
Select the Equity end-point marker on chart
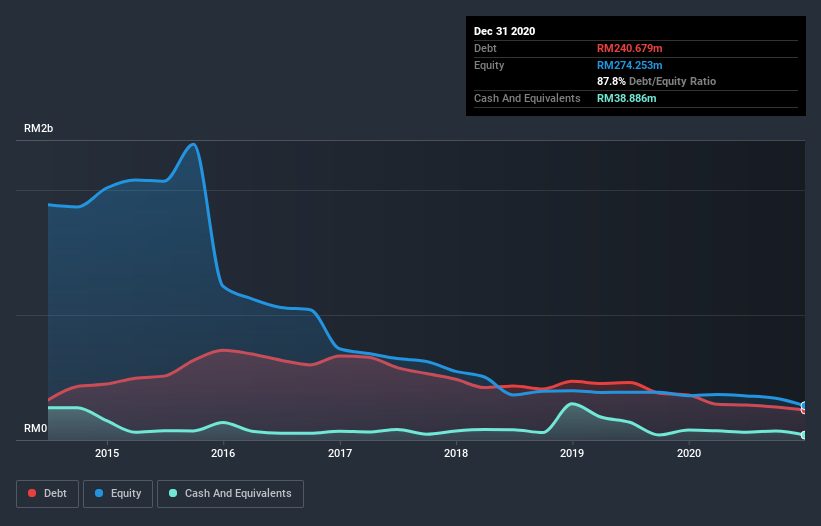(804, 406)
